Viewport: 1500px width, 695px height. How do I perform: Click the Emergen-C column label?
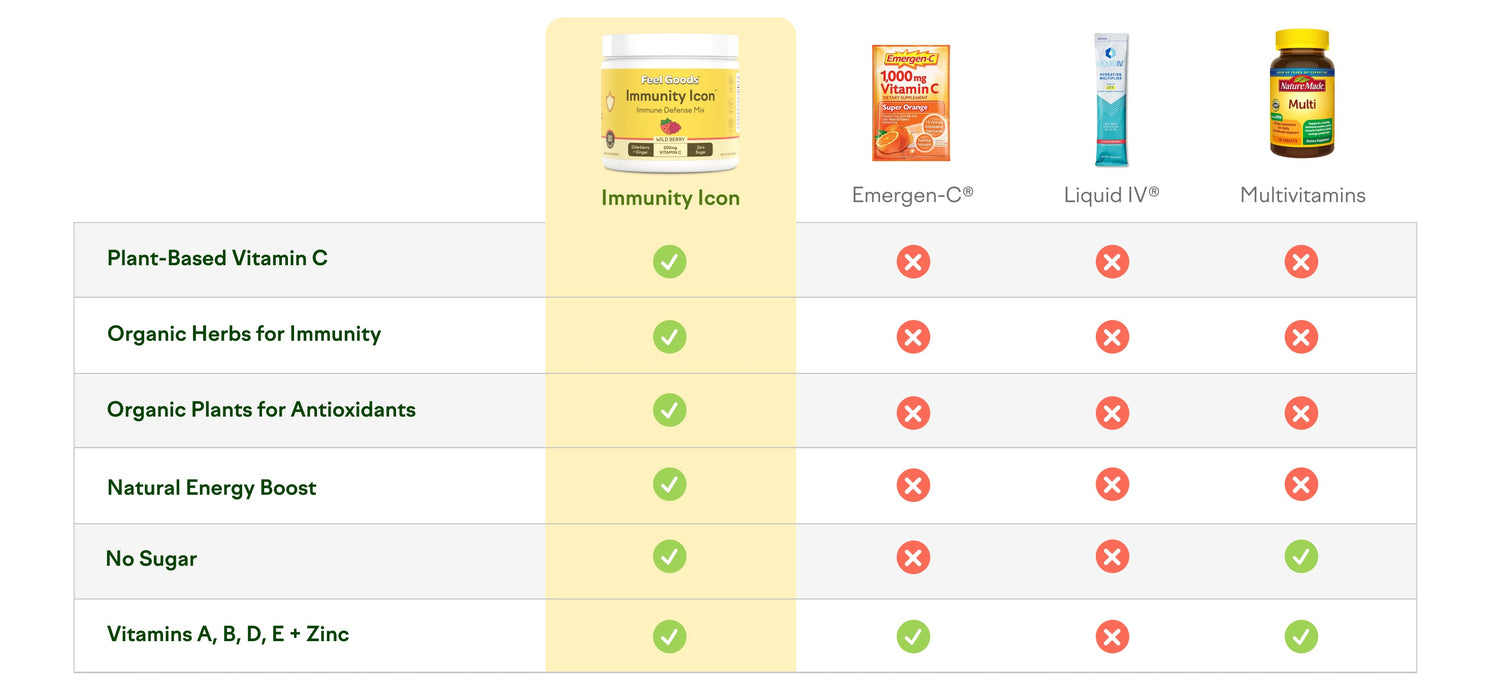pyautogui.click(x=912, y=195)
